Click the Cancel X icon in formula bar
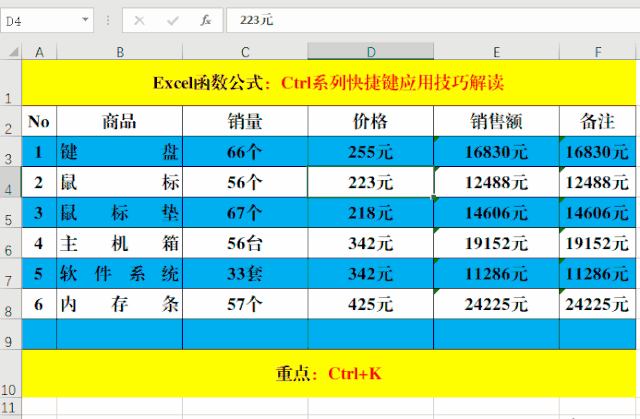This screenshot has width=640, height=419. (139, 20)
